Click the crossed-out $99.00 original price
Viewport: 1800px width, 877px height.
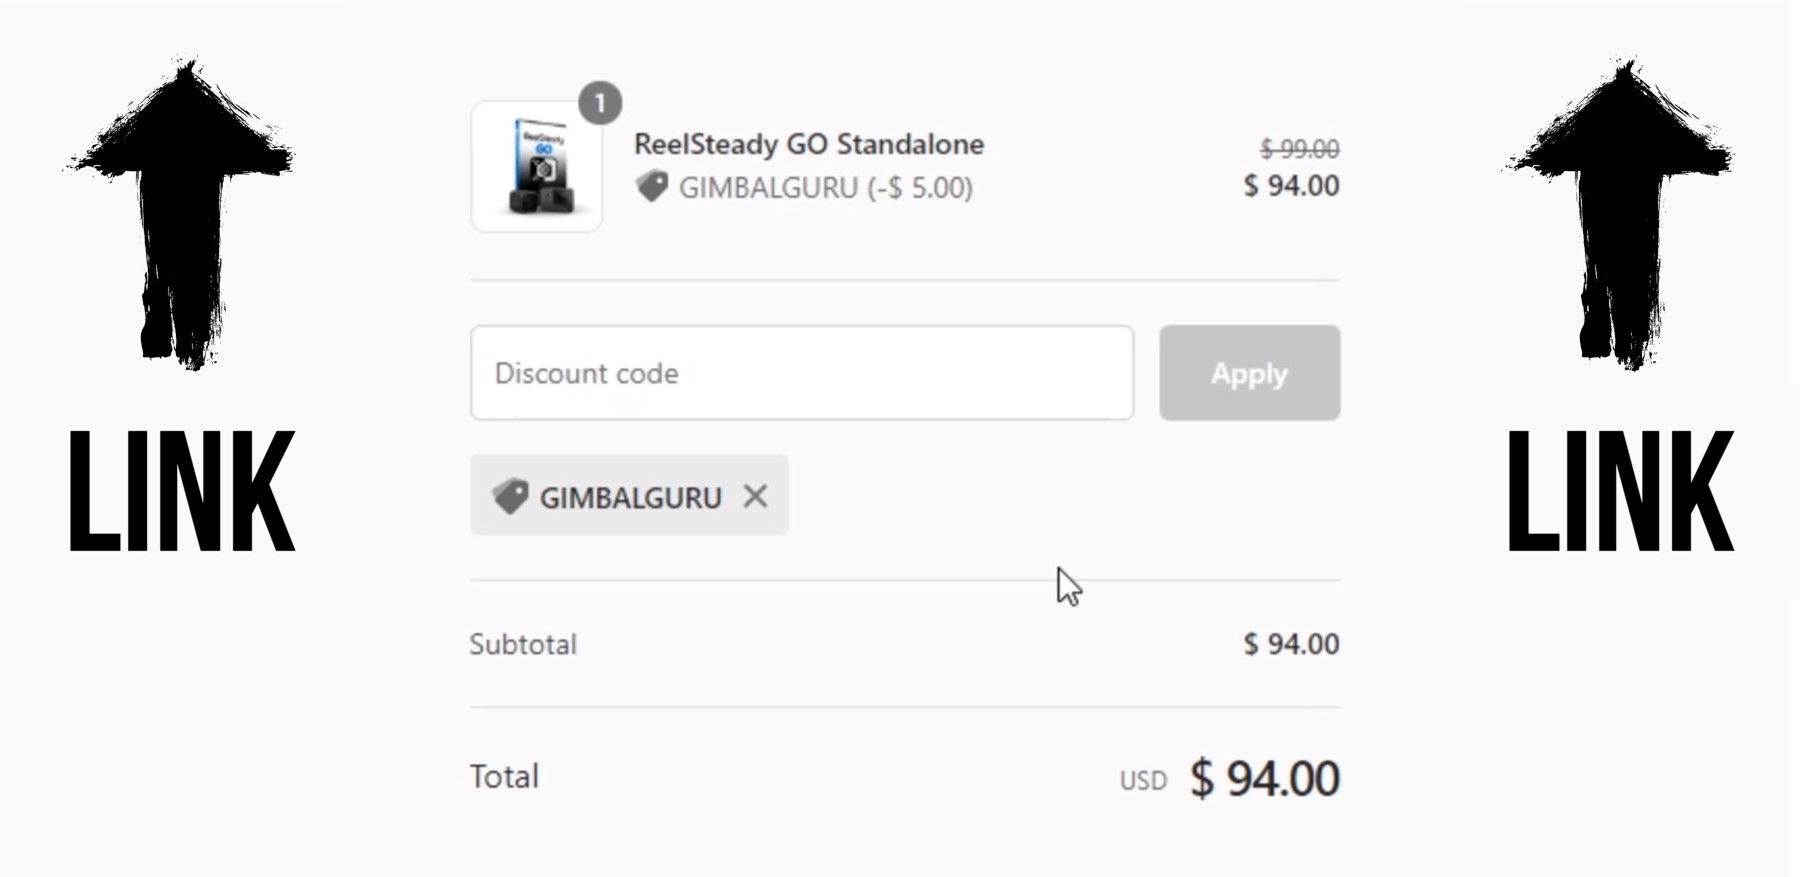[1298, 147]
